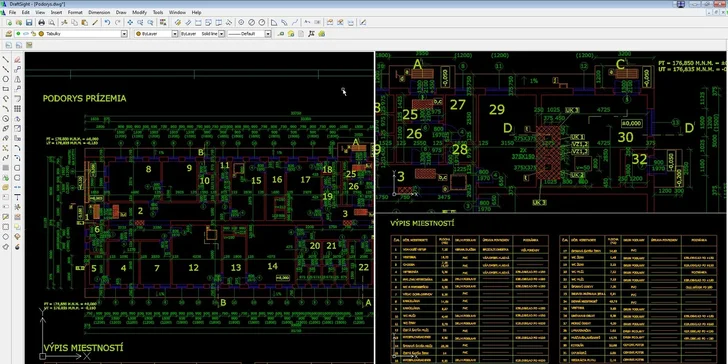Select the Explode star icon in the modify toolbar
The width and height of the screenshot is (728, 364).
(x=18, y=207)
